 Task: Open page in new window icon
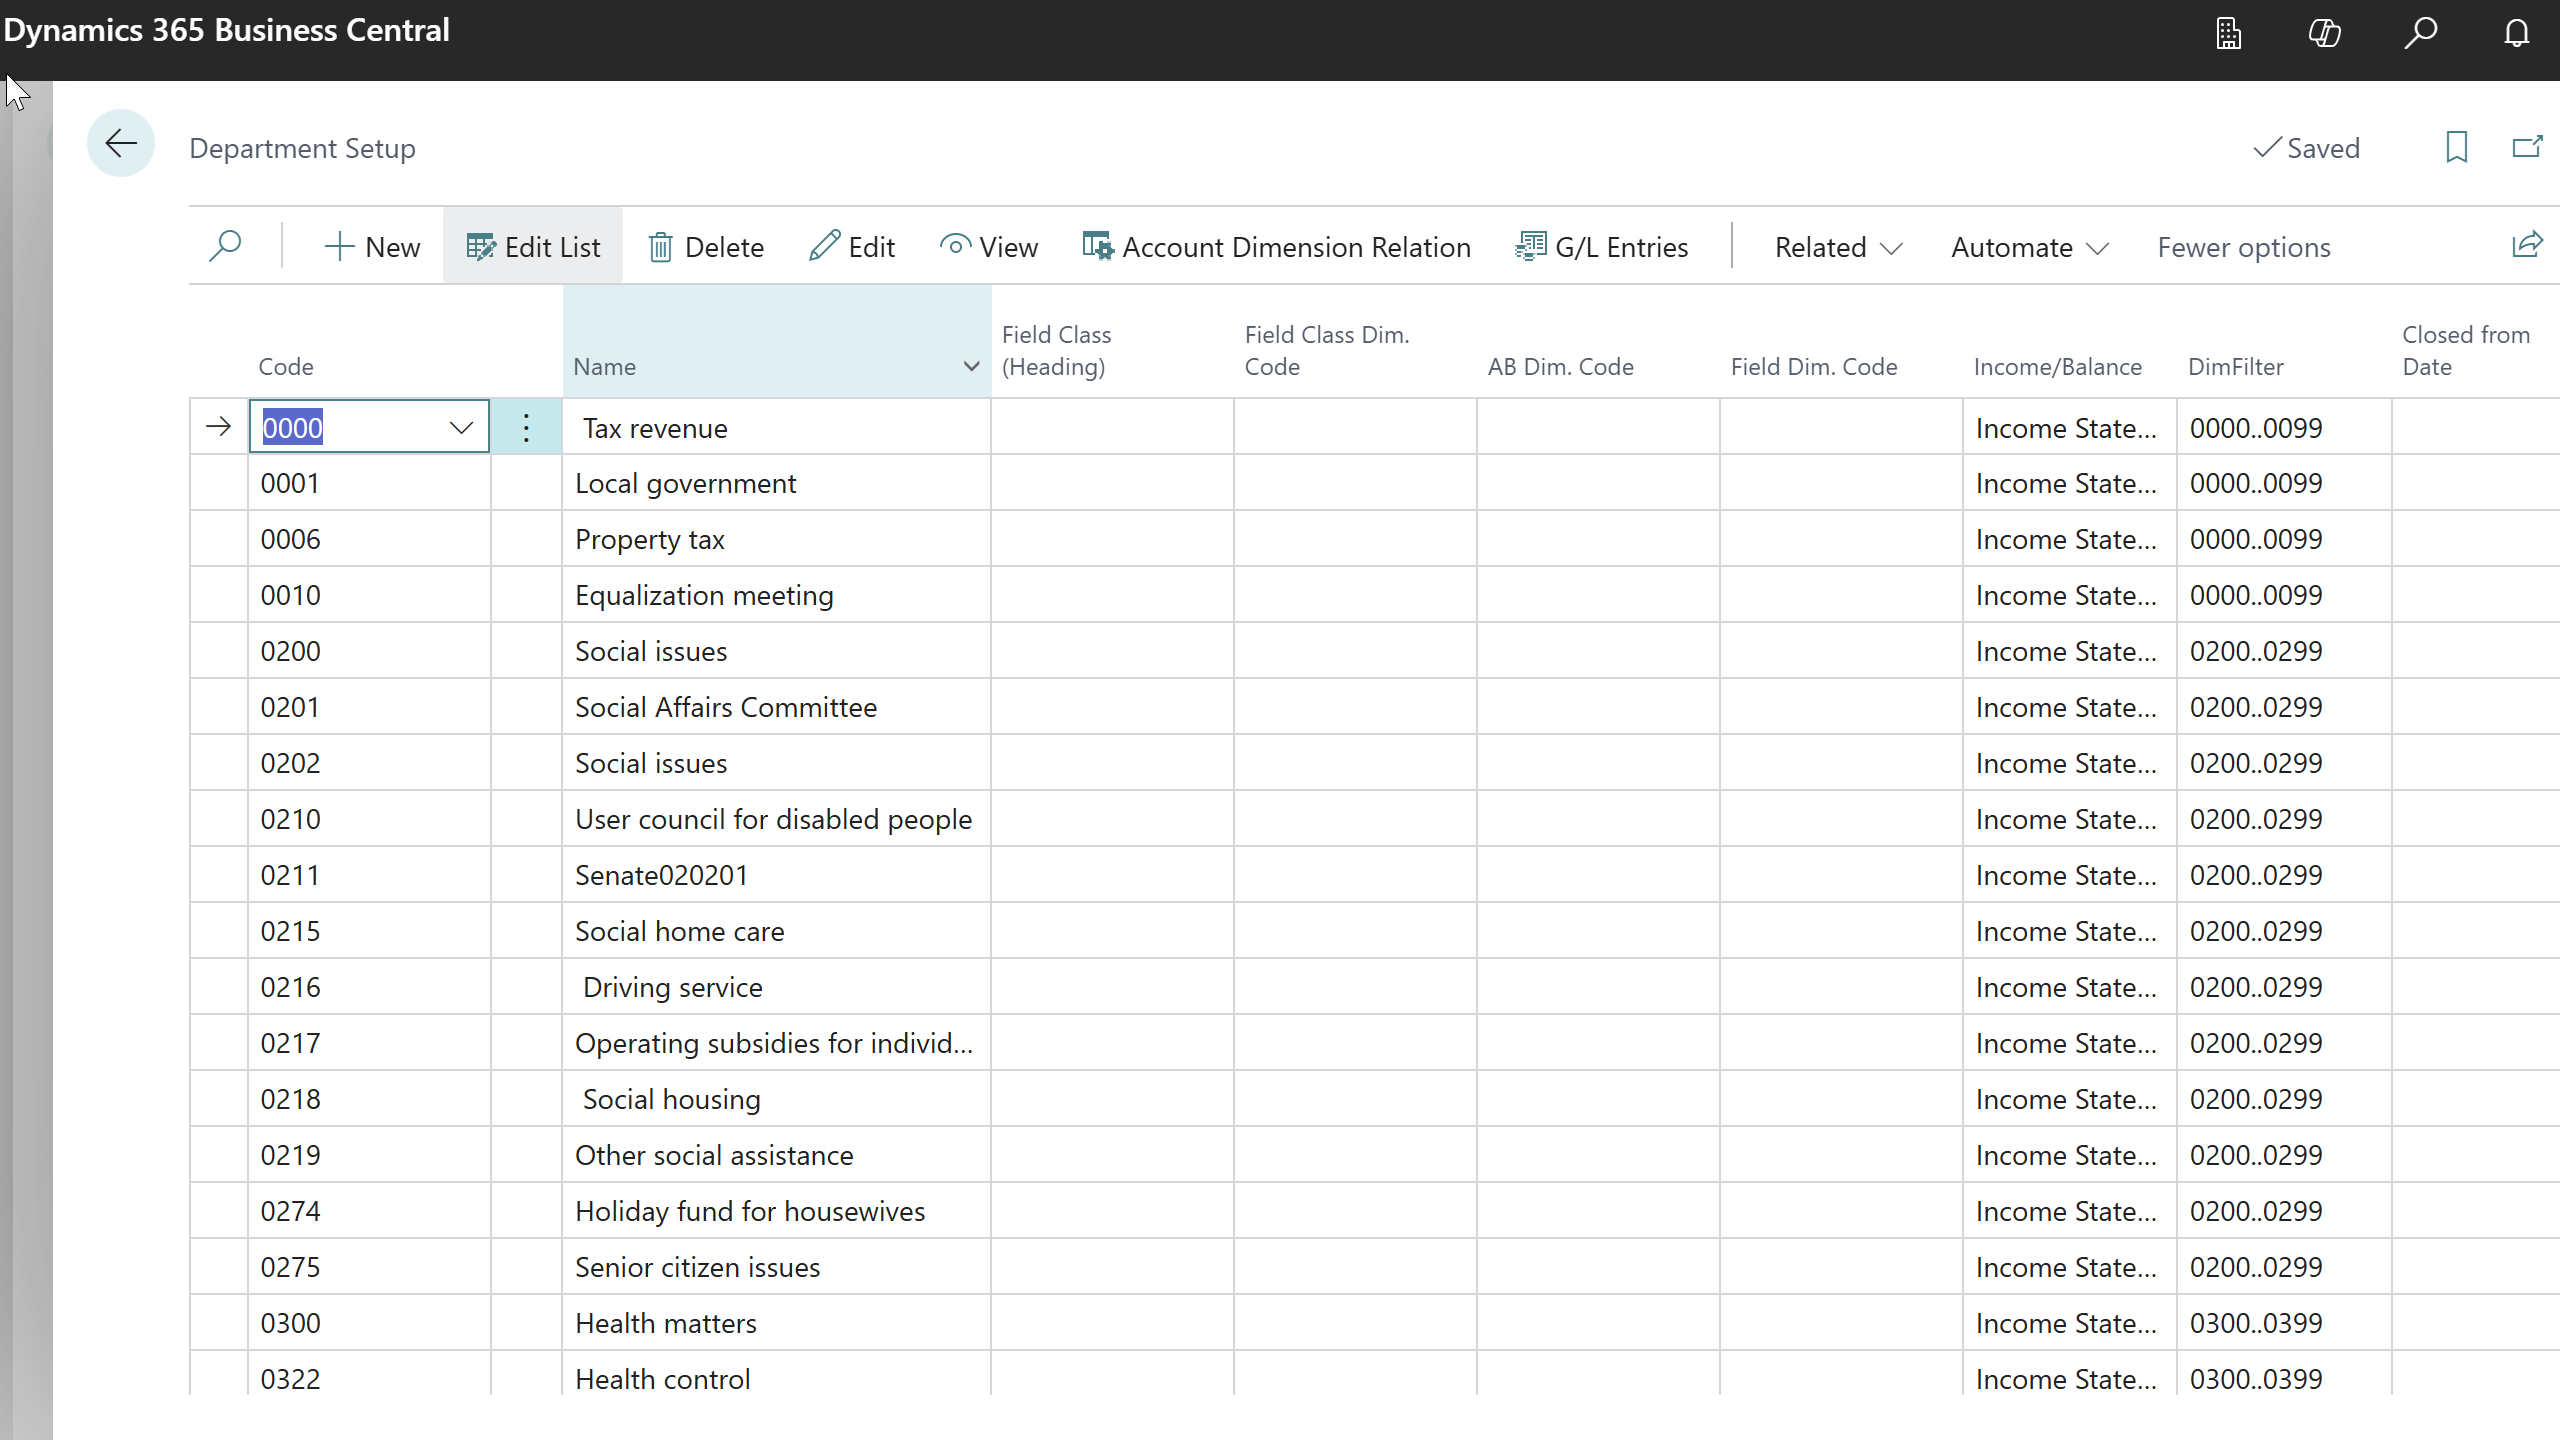click(2527, 148)
